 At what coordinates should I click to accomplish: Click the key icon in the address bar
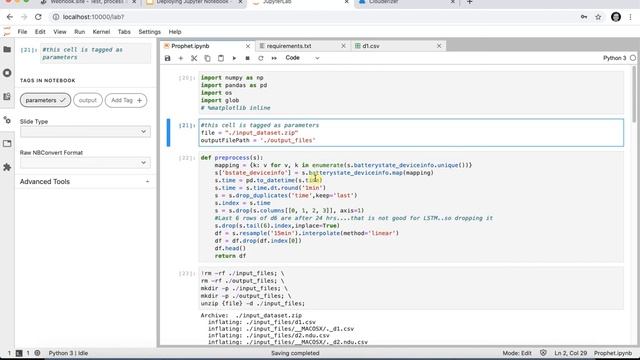(x=584, y=17)
